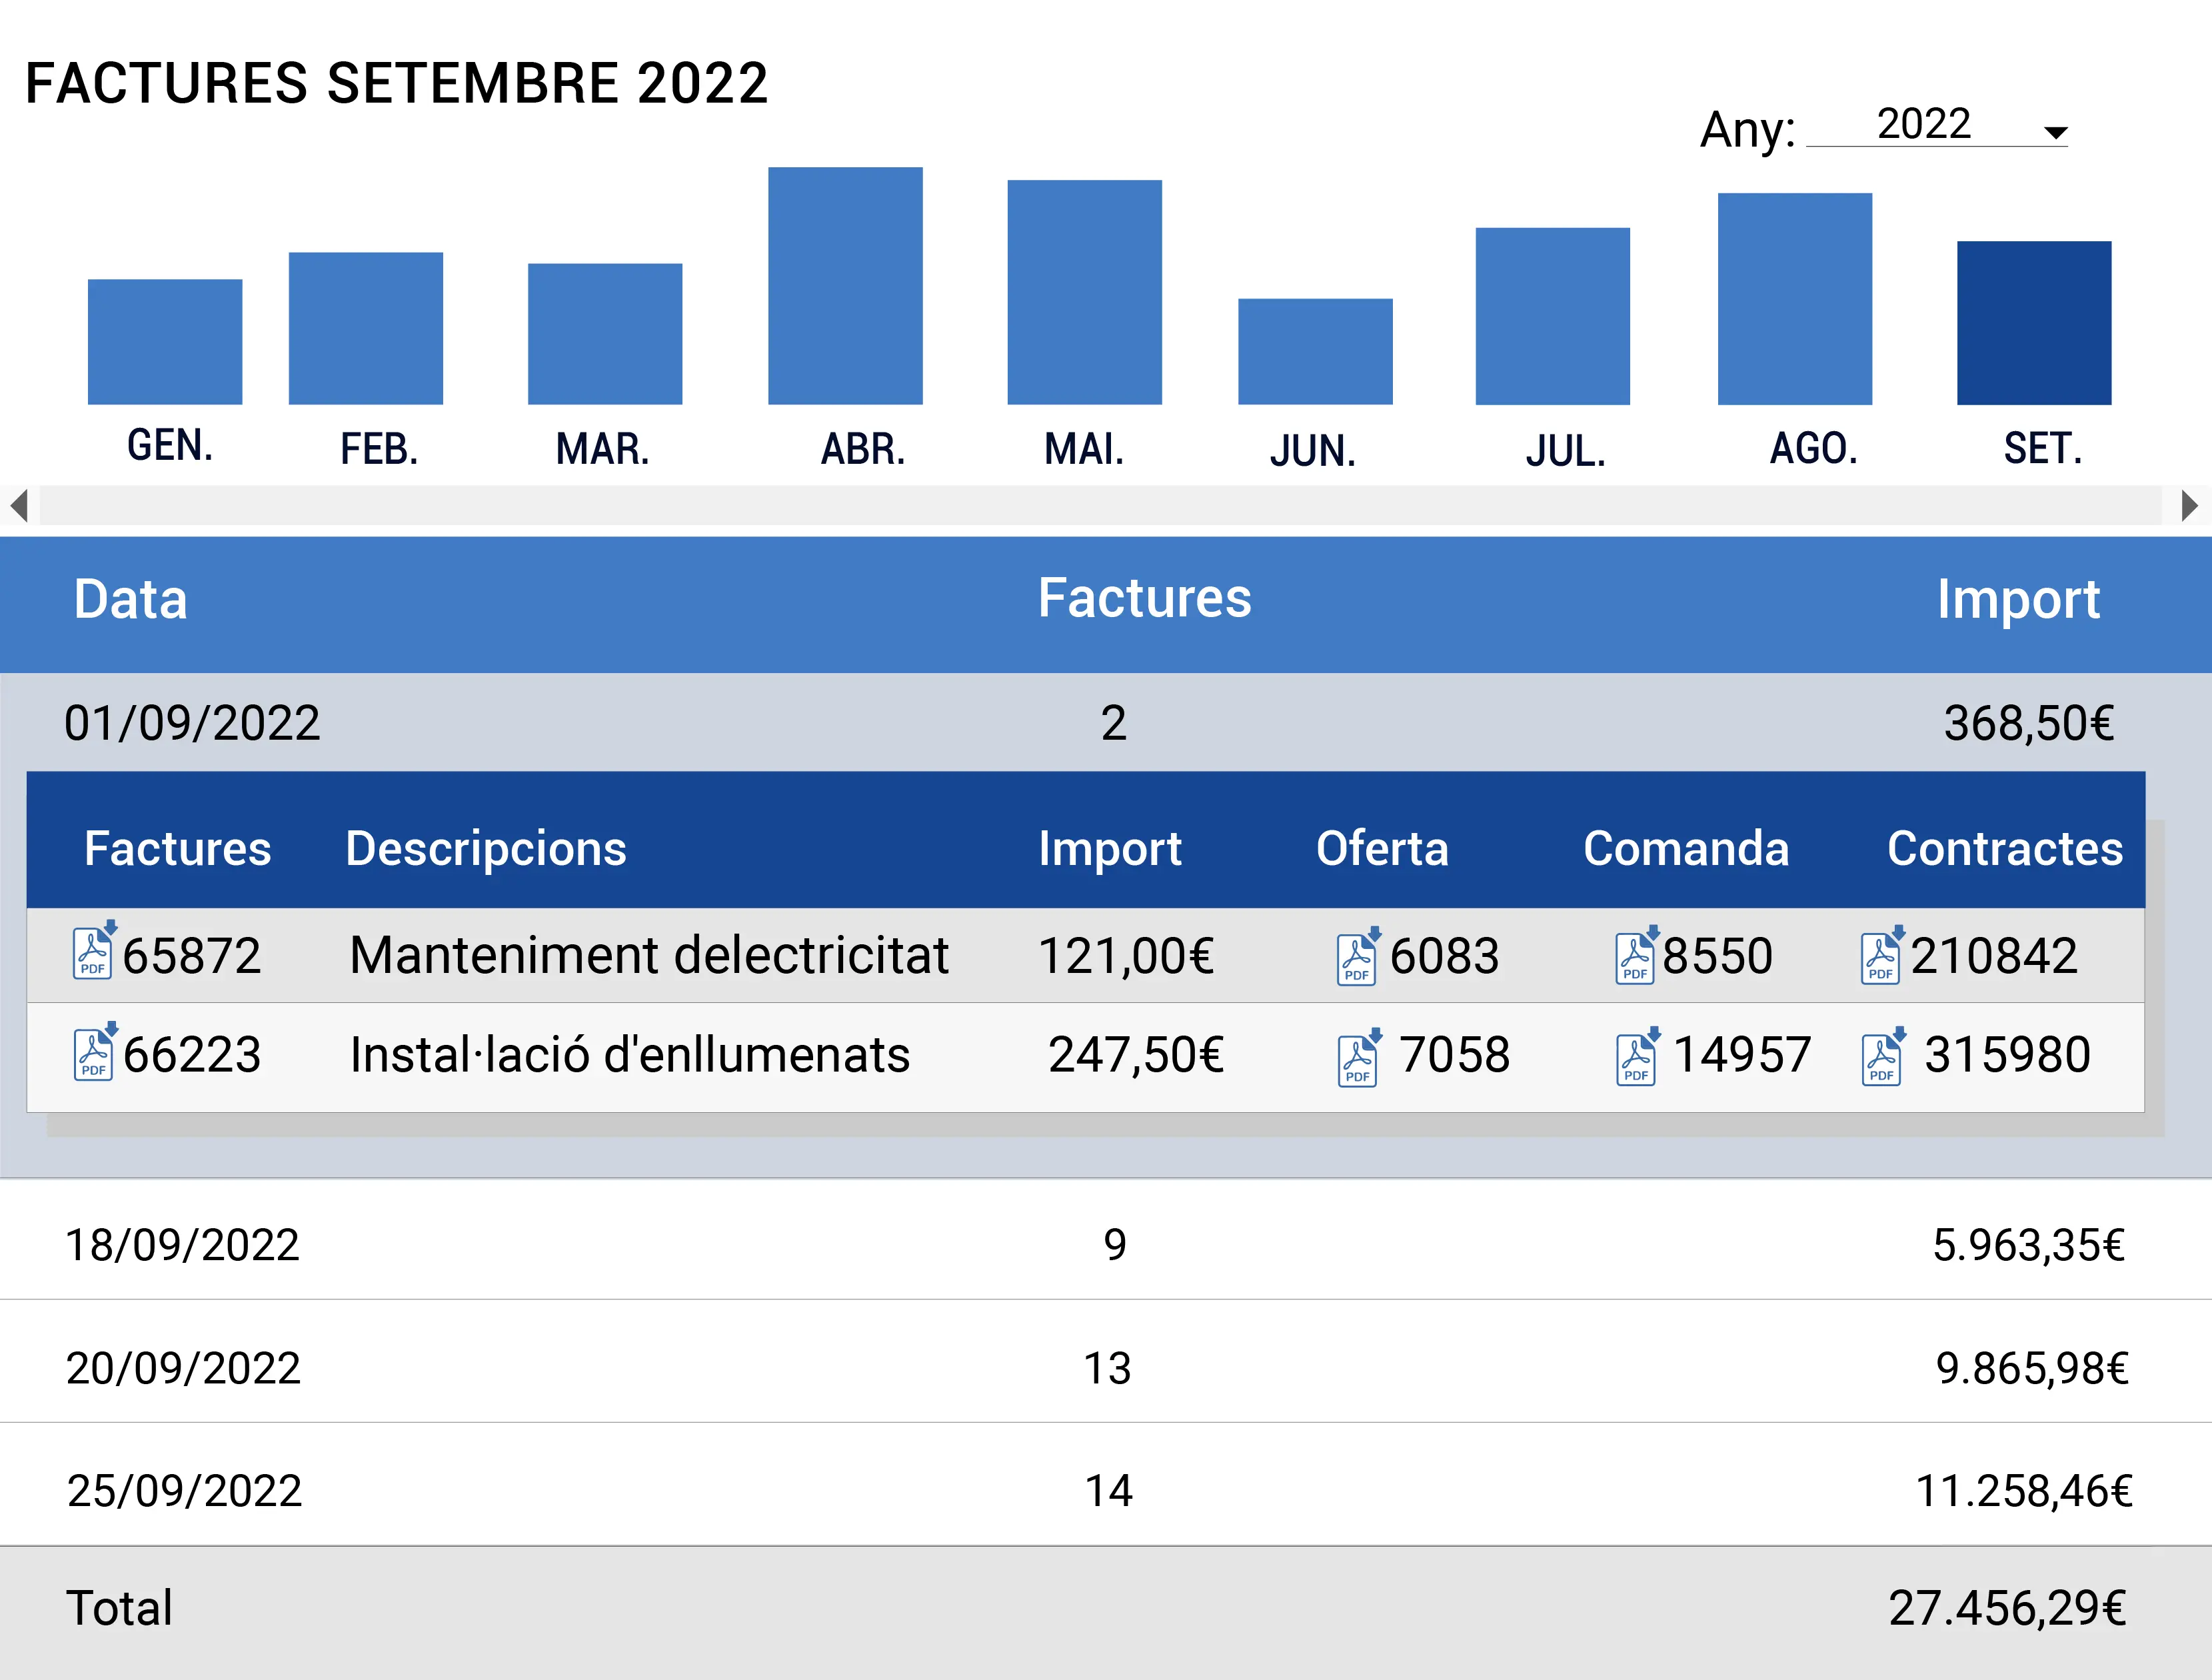The image size is (2212, 1680).
Task: Open PDF icon for contracte 210842
Action: (x=1882, y=955)
